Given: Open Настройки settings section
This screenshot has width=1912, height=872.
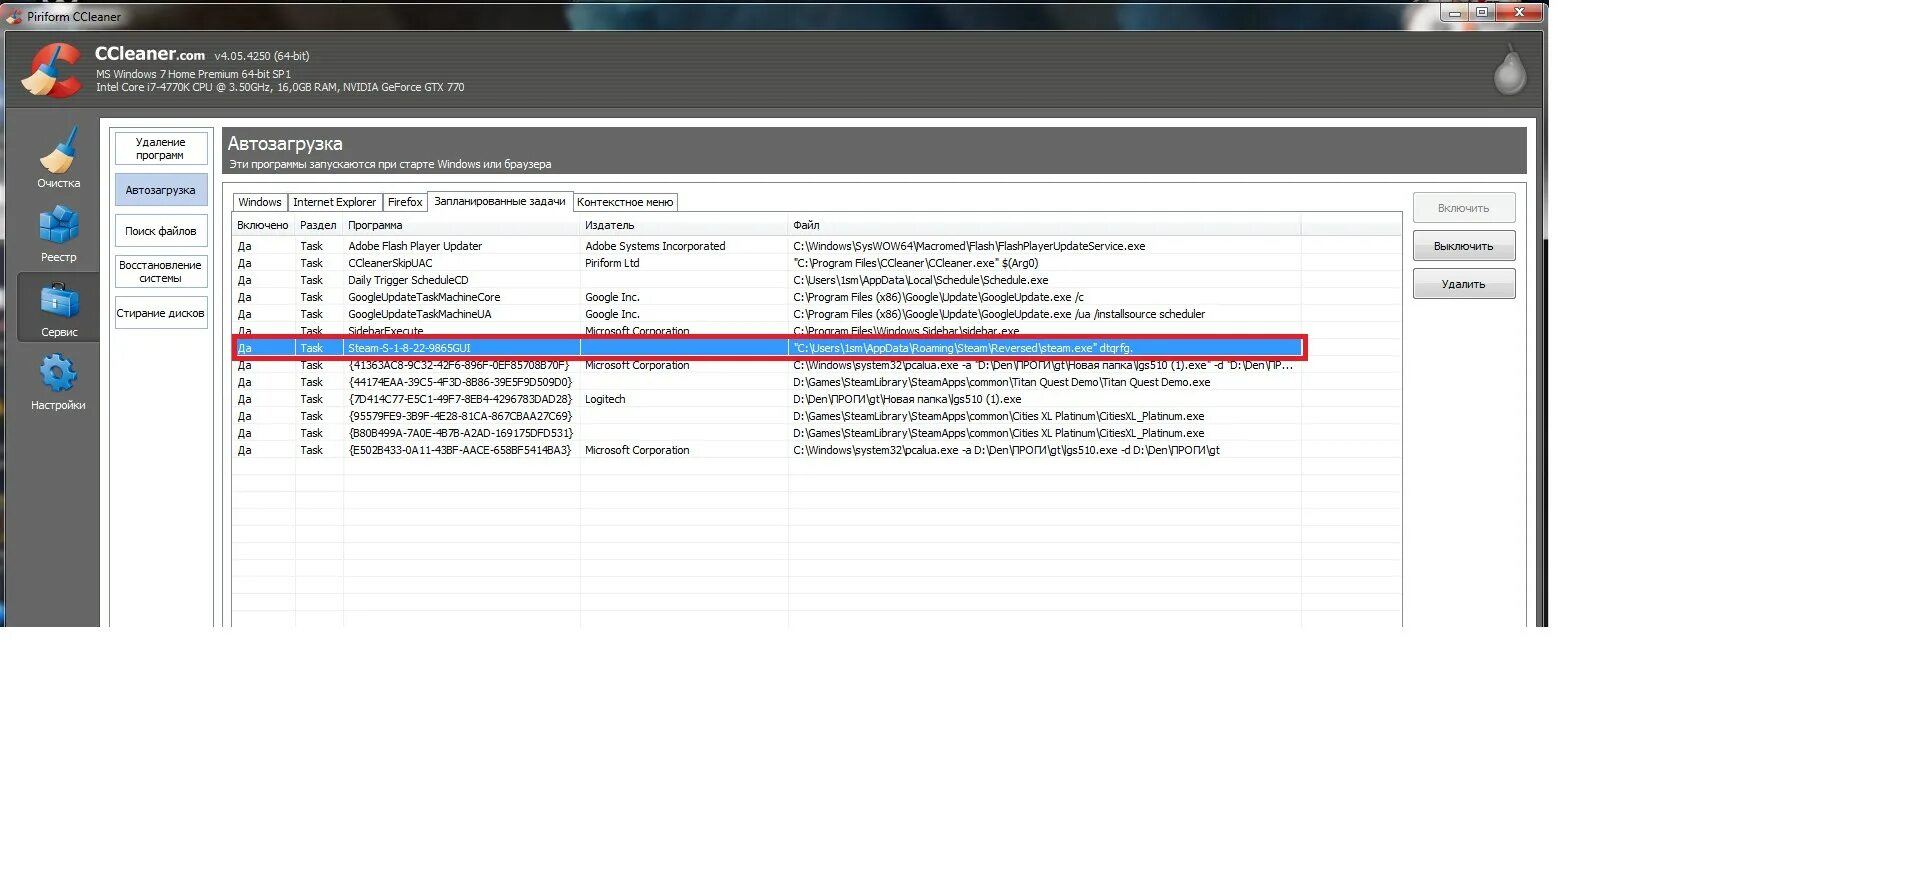Looking at the screenshot, I should (x=58, y=382).
